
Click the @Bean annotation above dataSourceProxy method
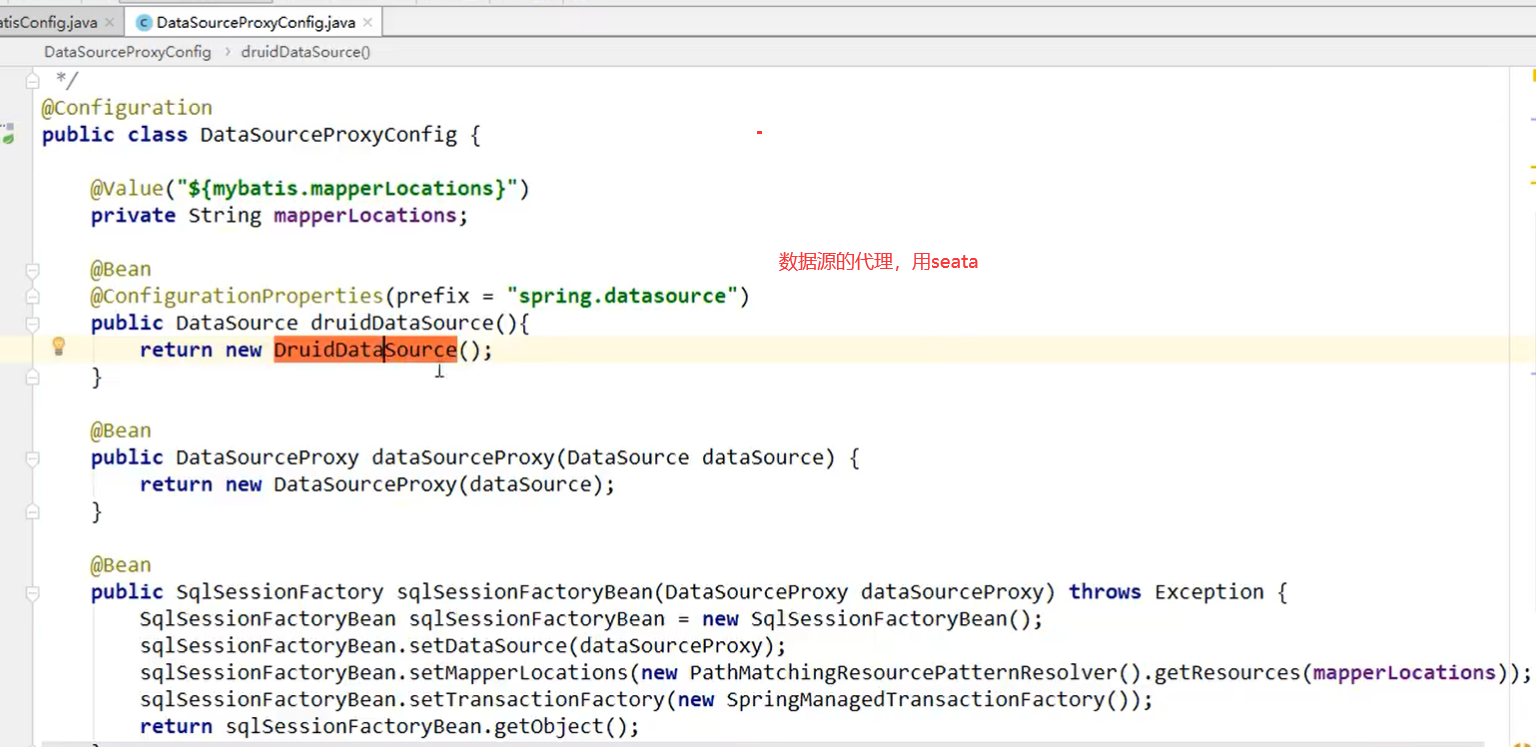(121, 430)
